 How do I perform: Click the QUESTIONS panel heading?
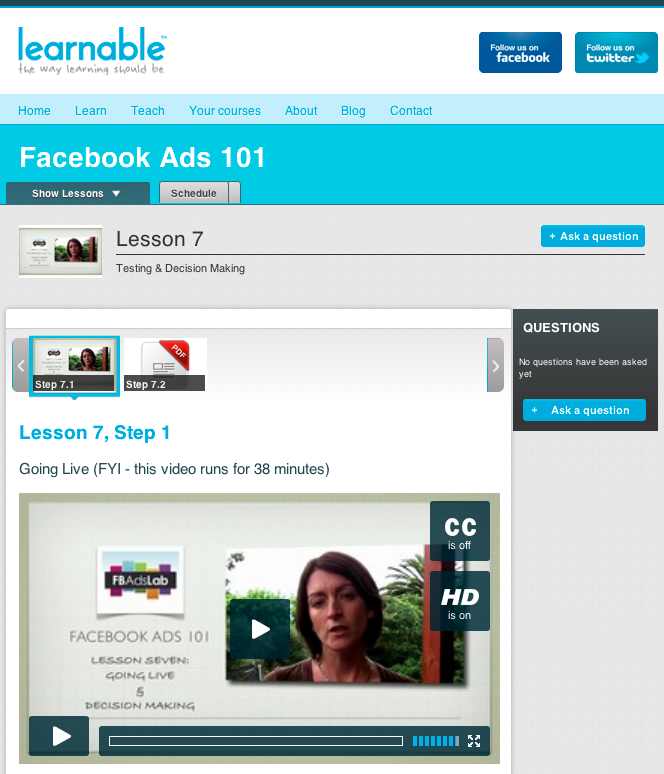561,328
